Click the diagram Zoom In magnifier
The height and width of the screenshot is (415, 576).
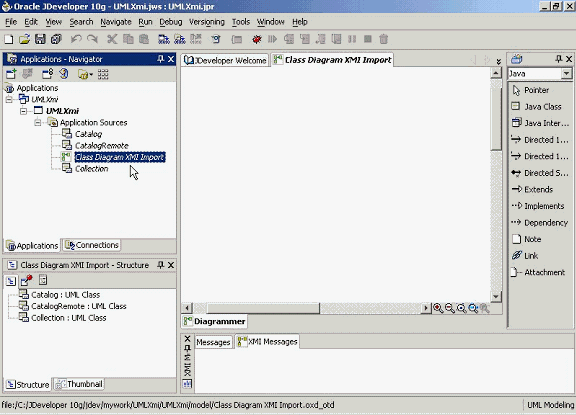click(x=438, y=308)
